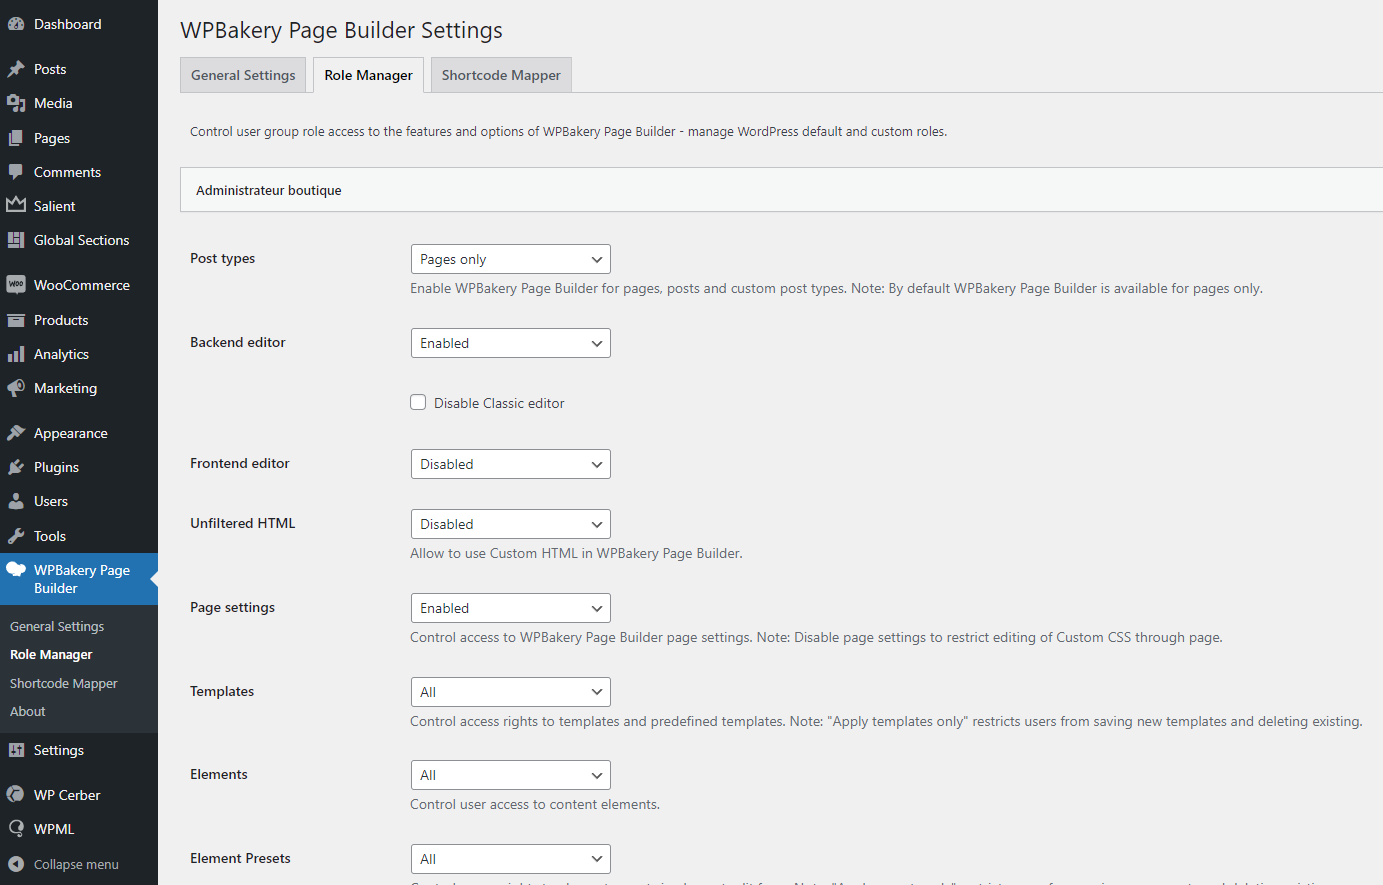Click the Posts pushpin icon
This screenshot has width=1383, height=885.
pos(16,69)
